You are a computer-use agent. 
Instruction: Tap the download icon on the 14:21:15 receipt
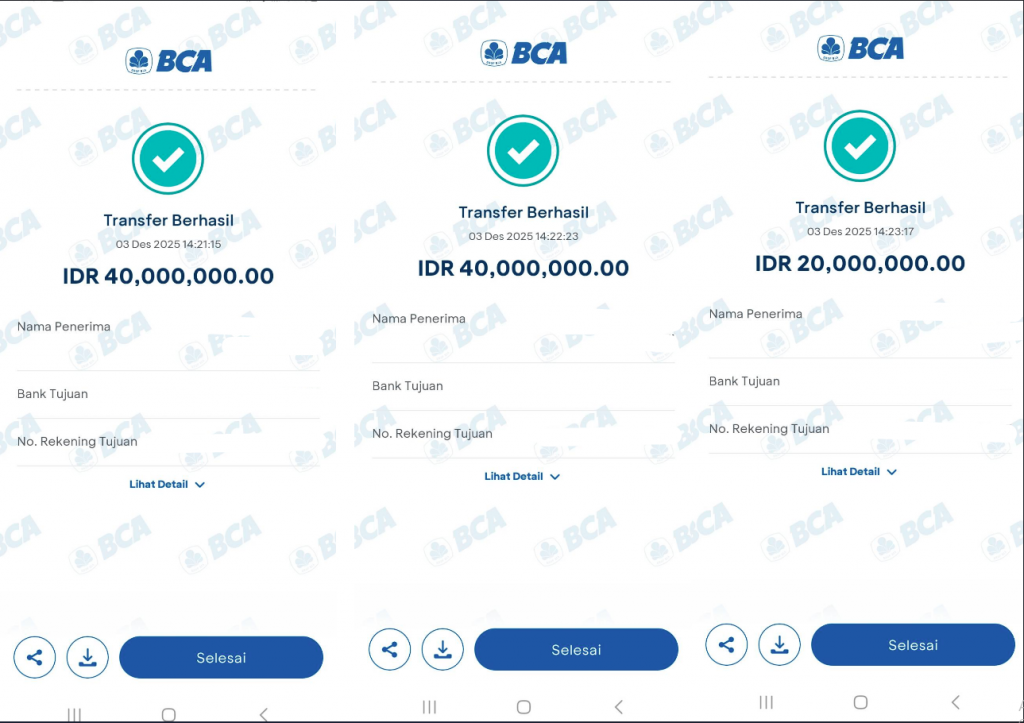(88, 658)
